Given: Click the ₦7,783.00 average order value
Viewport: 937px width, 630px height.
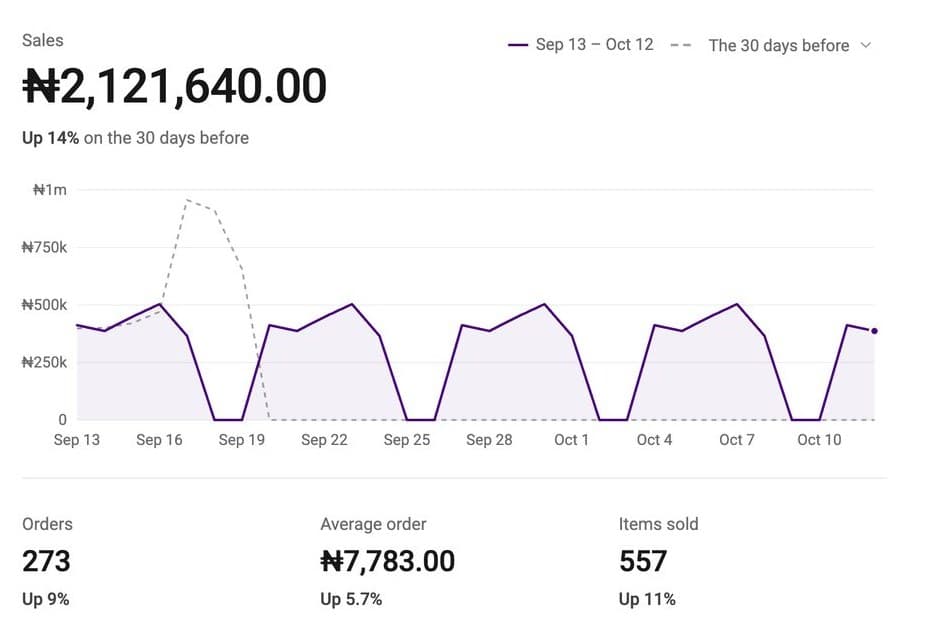Looking at the screenshot, I should coord(387,561).
